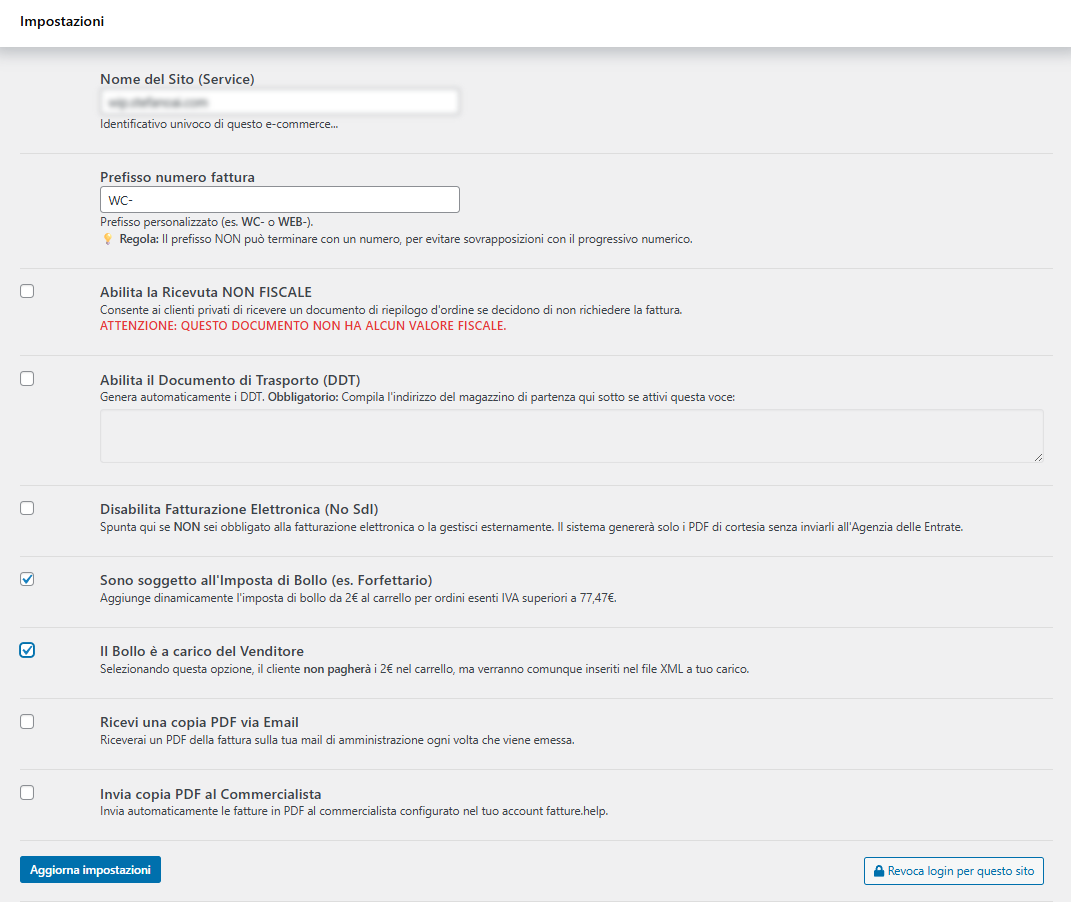Click the red ATTENZIONE warning text
This screenshot has height=902, width=1071.
click(x=303, y=326)
